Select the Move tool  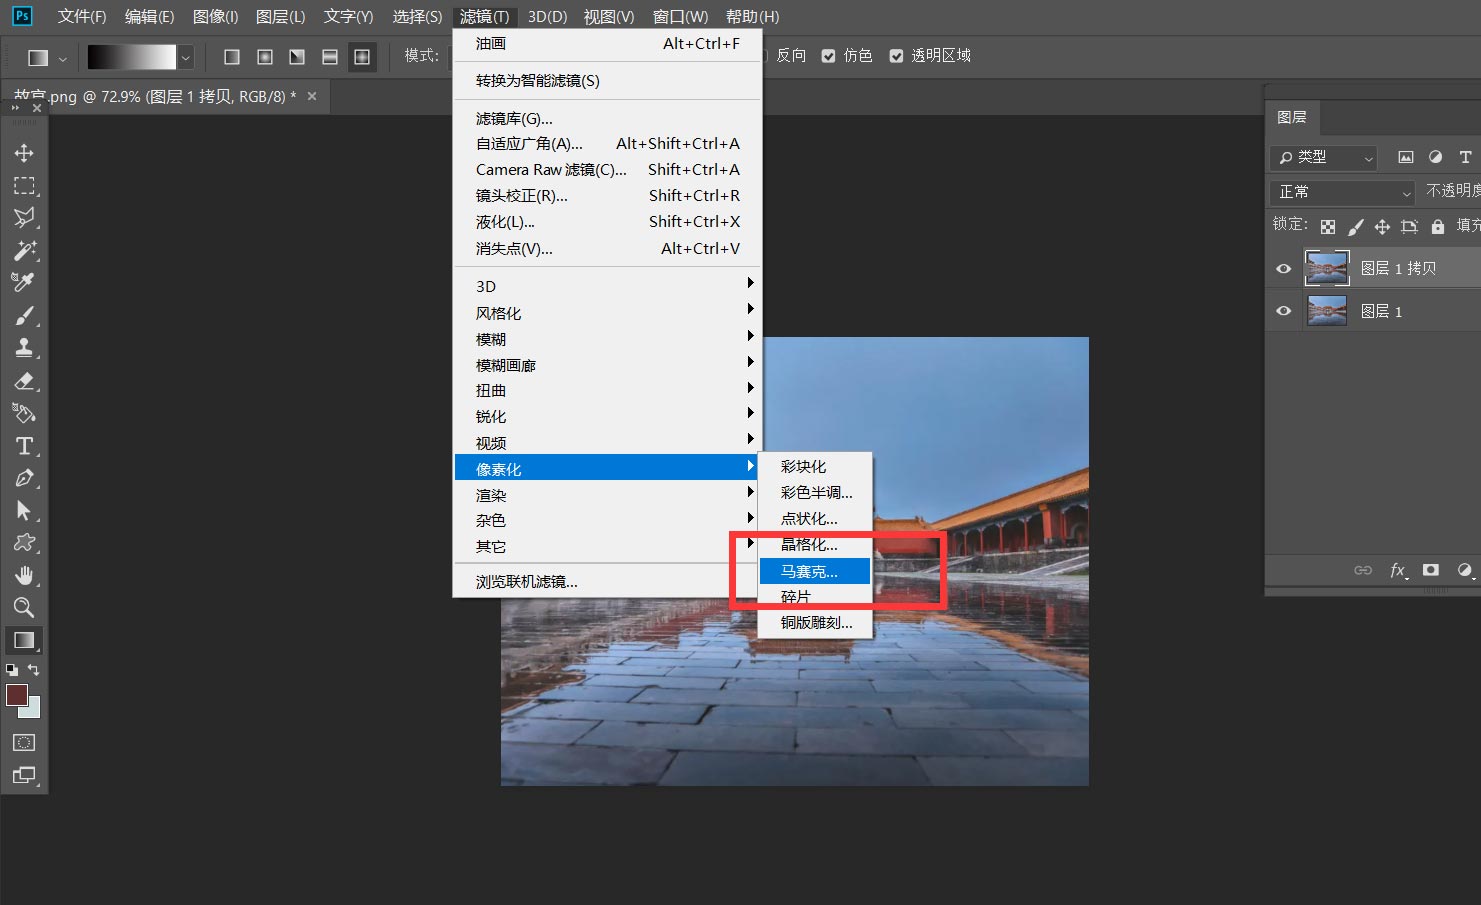[x=24, y=153]
